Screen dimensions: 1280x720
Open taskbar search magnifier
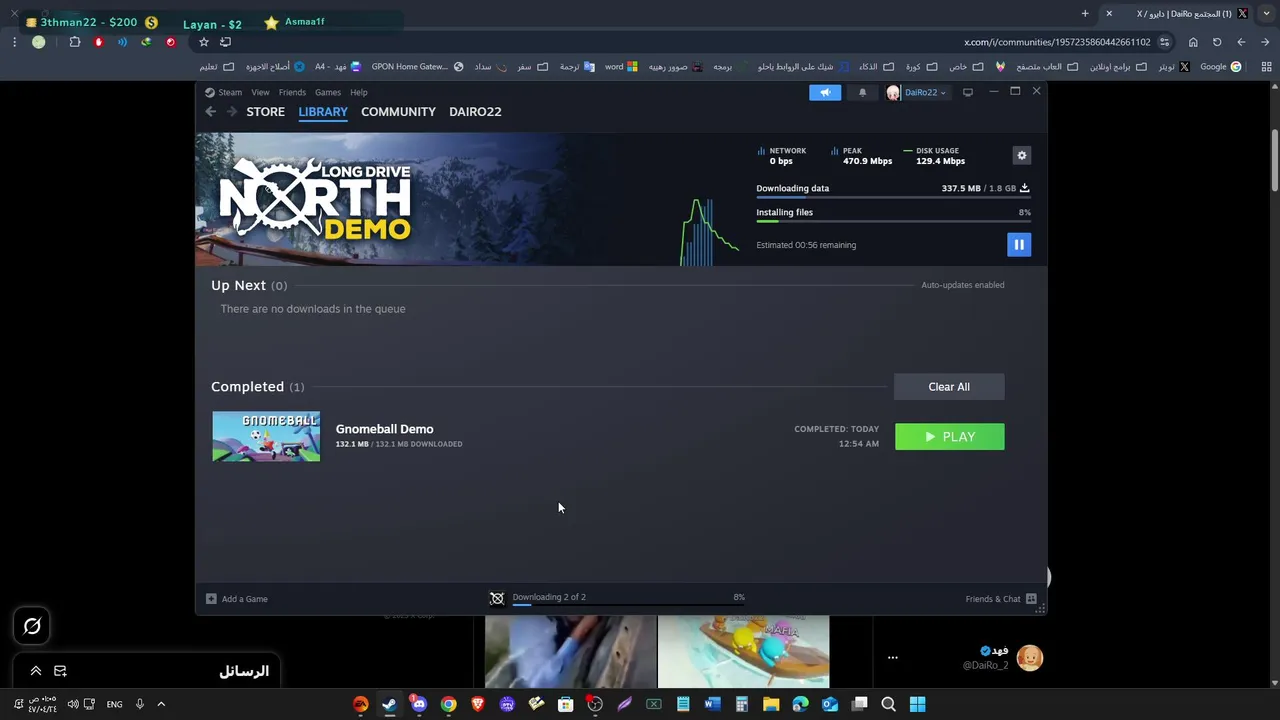click(888, 704)
